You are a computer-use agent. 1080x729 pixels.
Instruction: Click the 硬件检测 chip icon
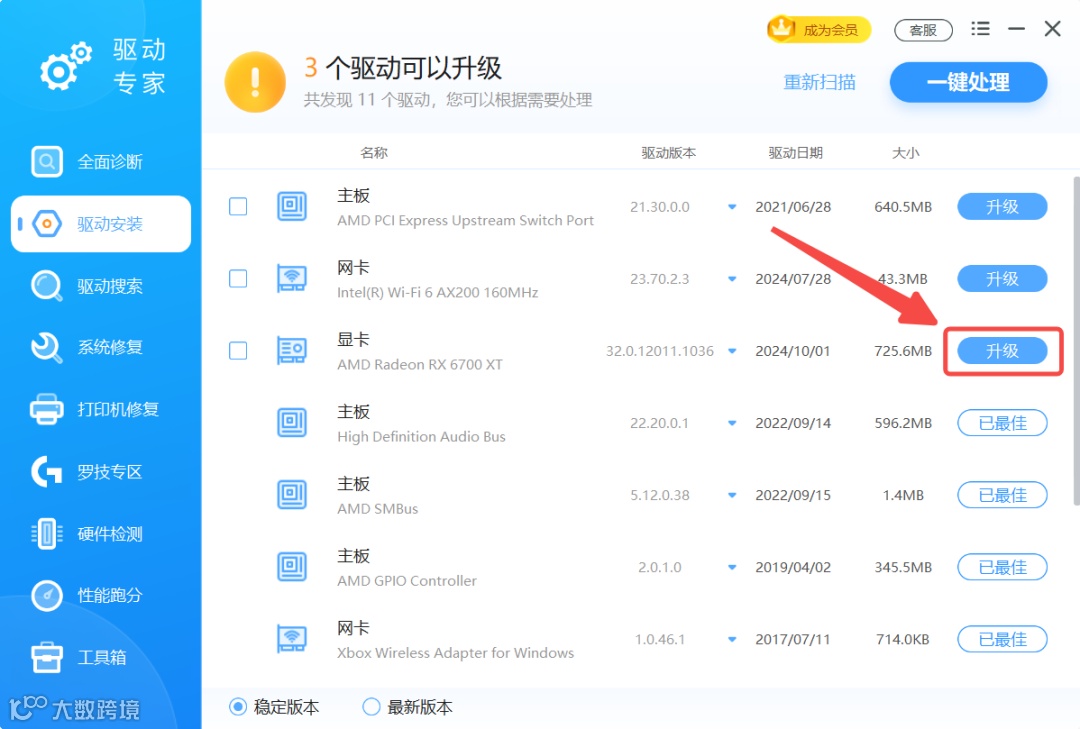point(47,533)
